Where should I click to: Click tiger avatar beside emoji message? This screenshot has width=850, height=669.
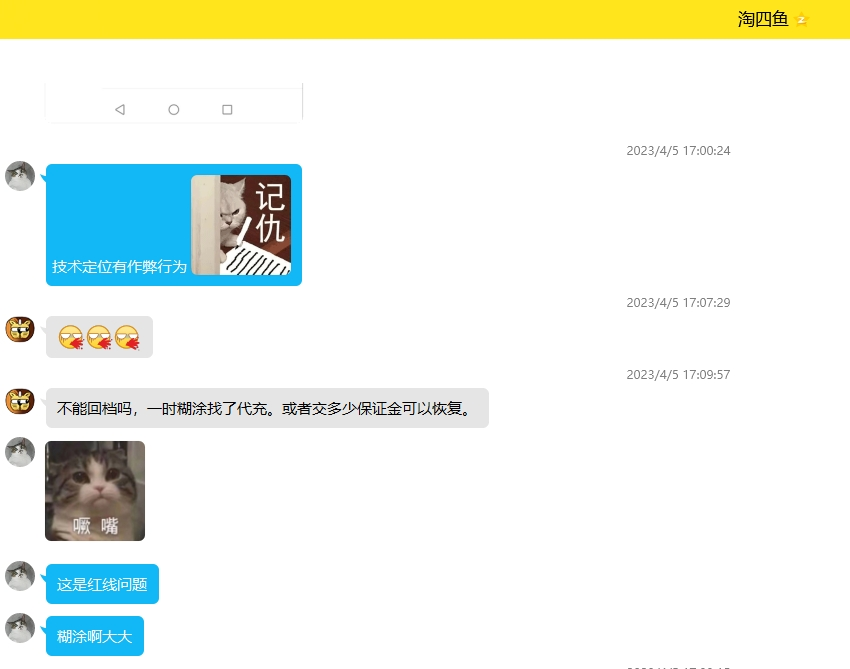pyautogui.click(x=20, y=329)
